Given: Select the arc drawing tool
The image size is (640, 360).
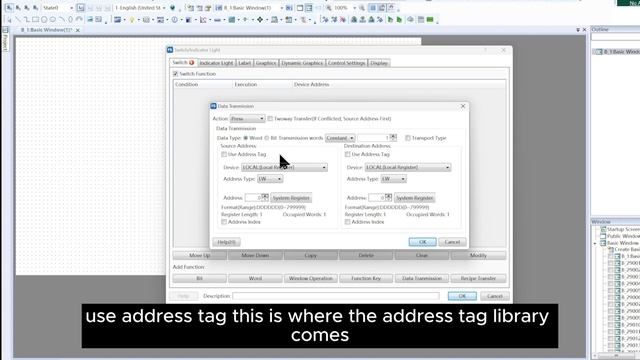Looking at the screenshot, I should tap(61, 19).
